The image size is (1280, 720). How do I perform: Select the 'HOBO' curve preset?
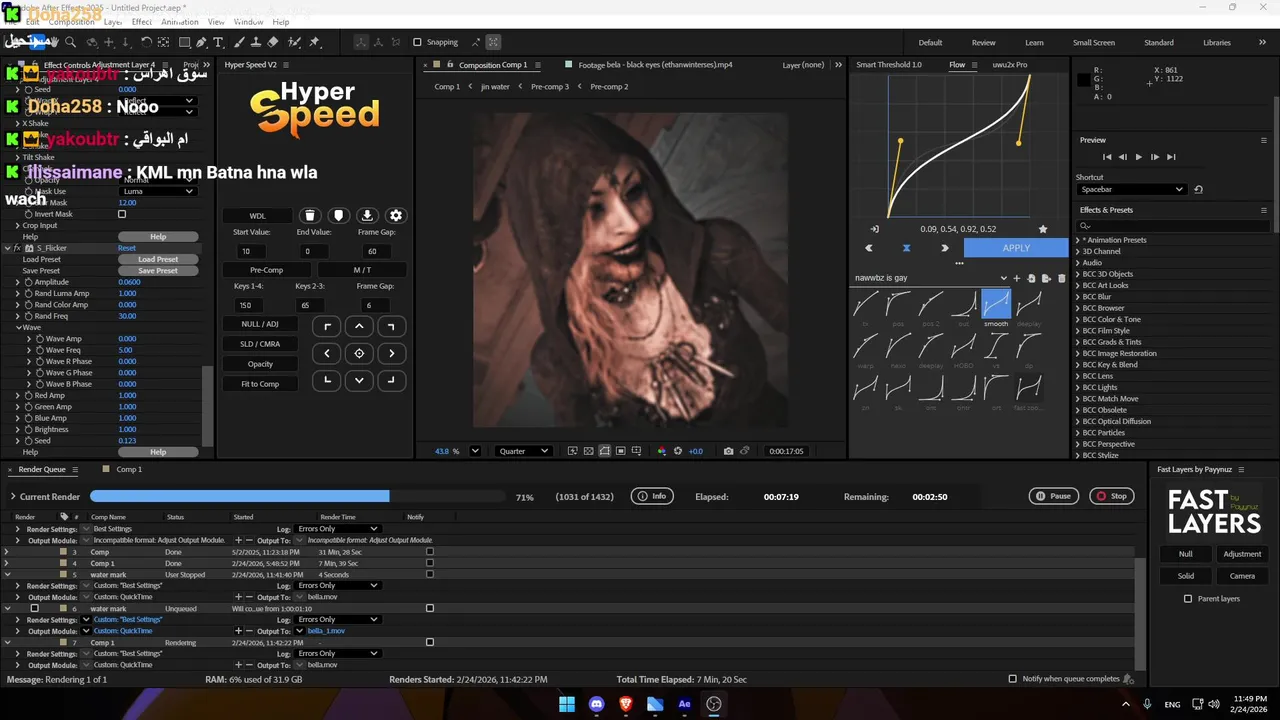point(964,350)
